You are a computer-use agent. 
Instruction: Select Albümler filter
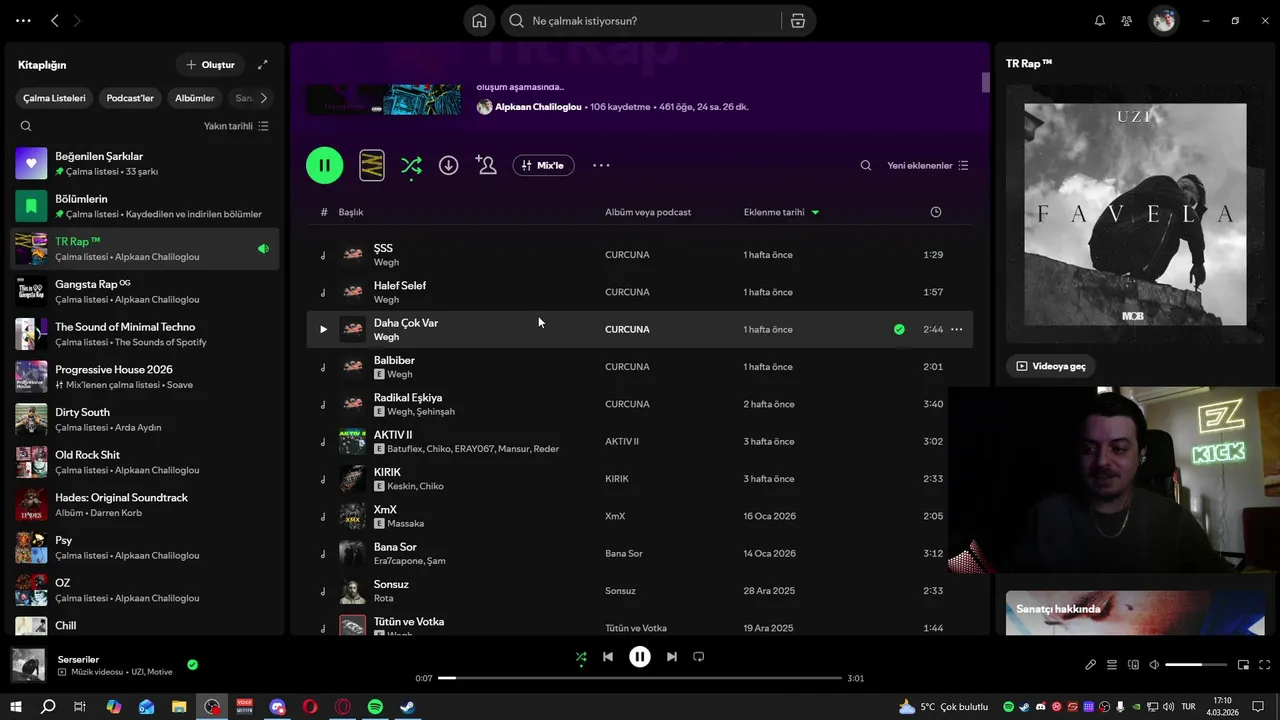pos(195,98)
